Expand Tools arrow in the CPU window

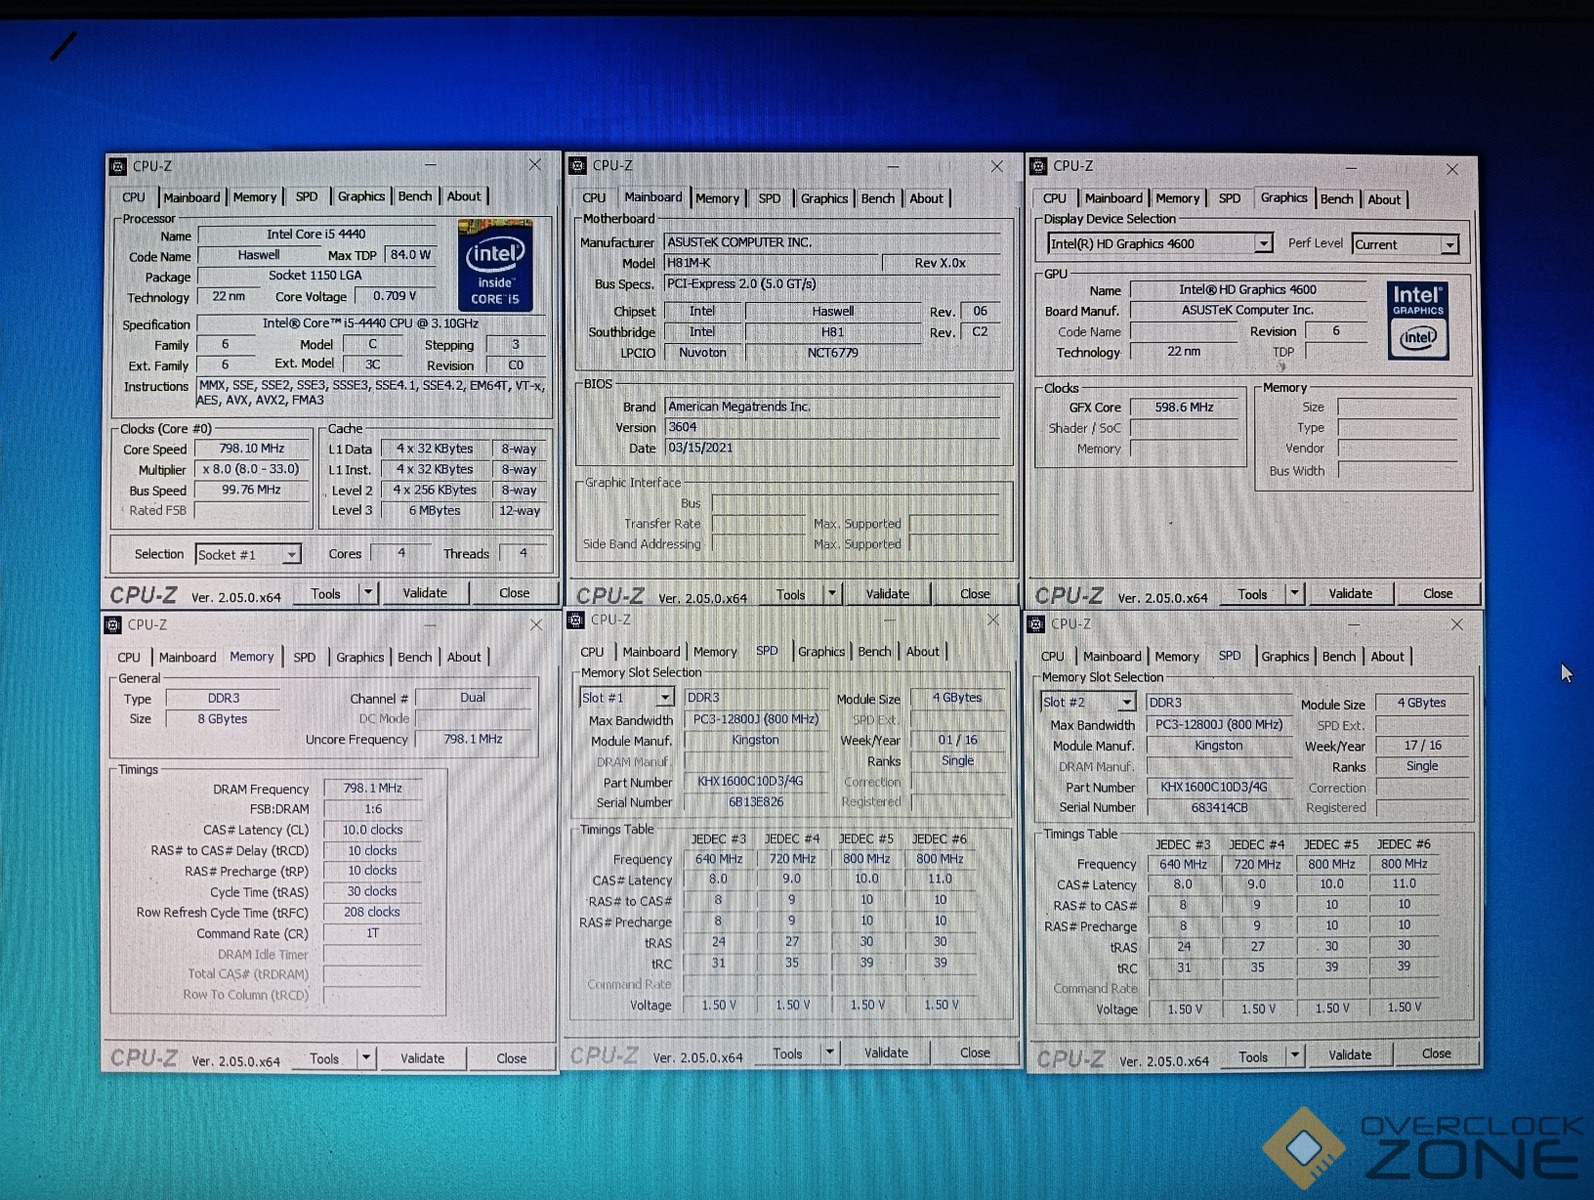[368, 593]
